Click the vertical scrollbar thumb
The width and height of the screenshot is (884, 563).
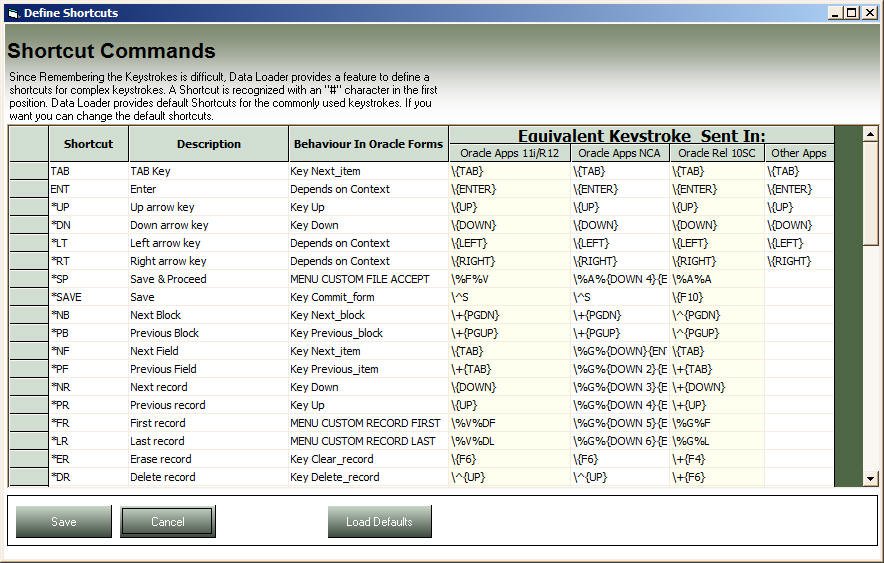(870, 193)
